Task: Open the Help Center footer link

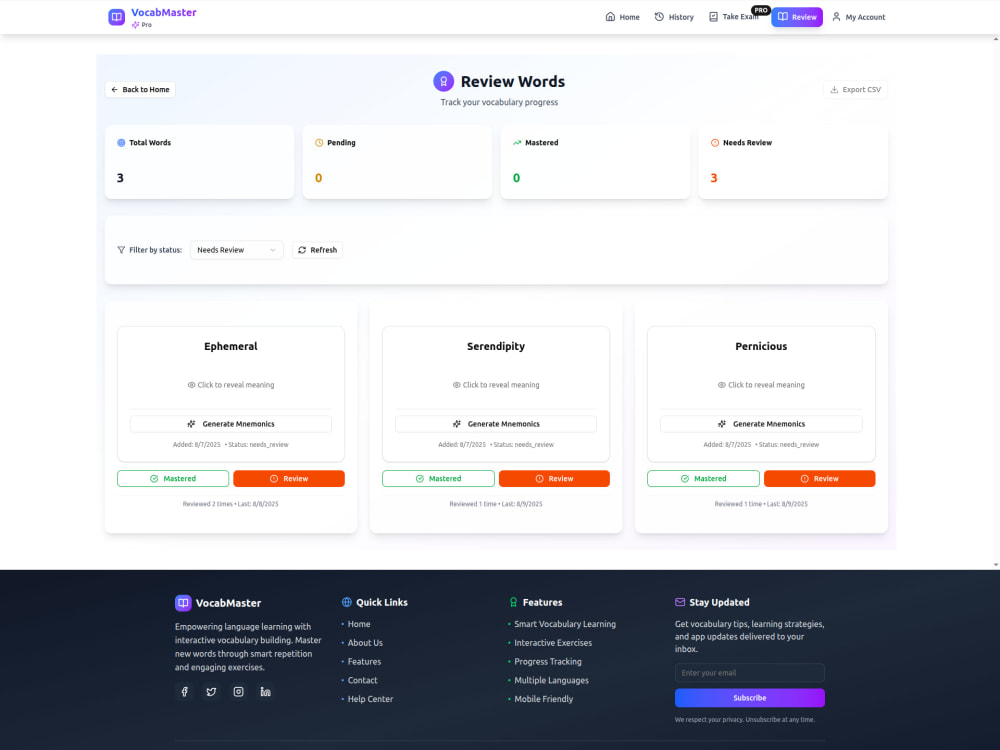Action: [x=370, y=699]
